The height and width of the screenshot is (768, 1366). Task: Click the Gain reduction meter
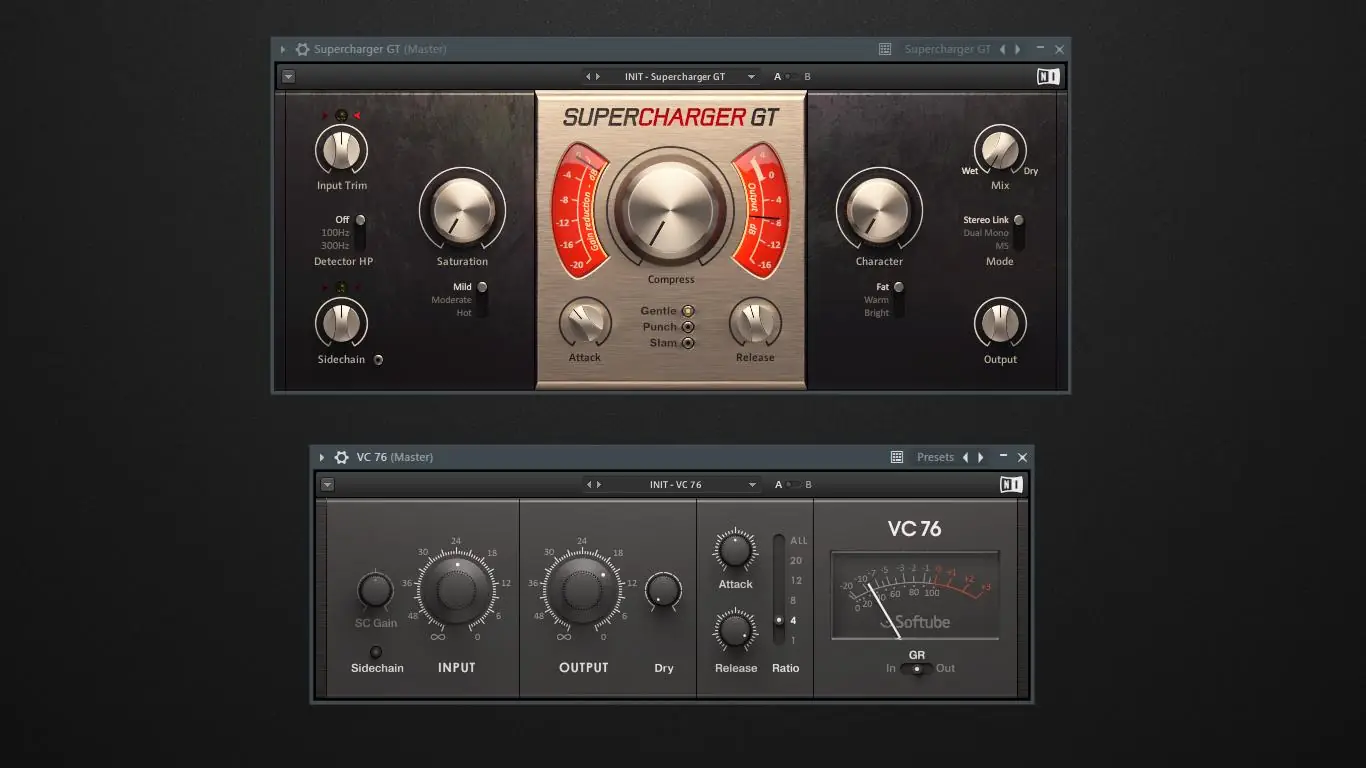click(580, 211)
